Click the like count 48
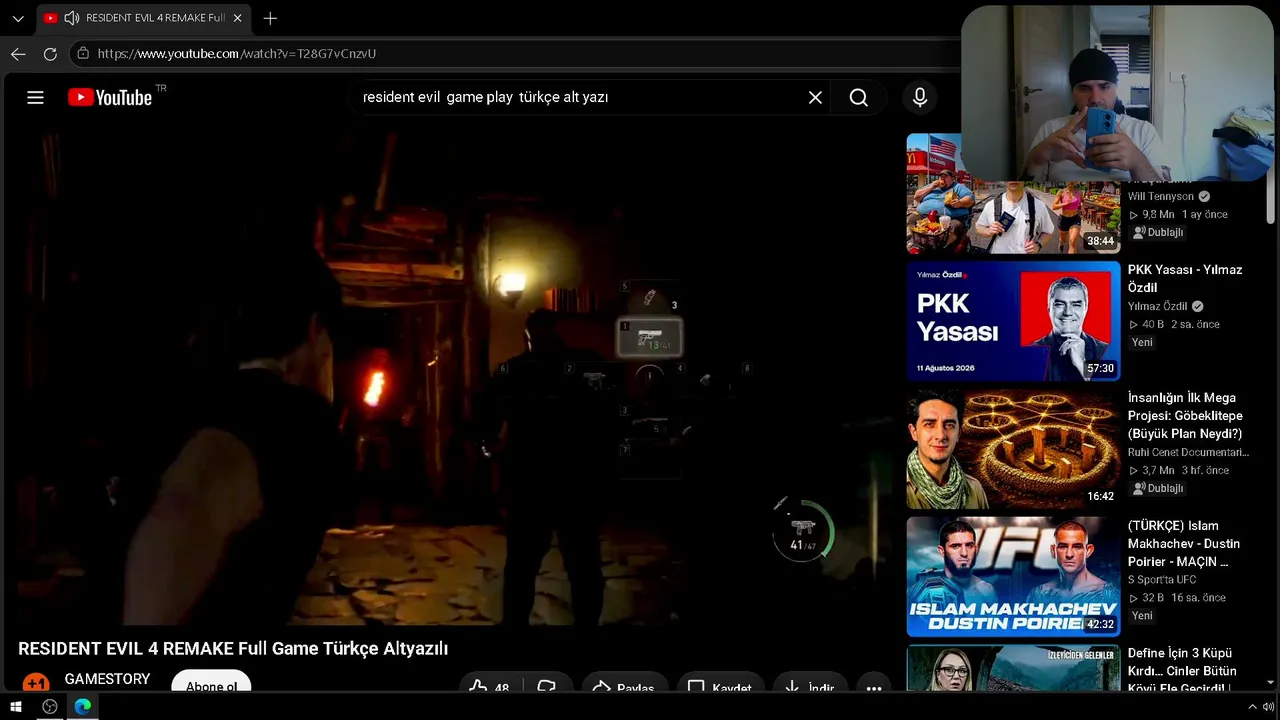This screenshot has width=1280, height=720. pyautogui.click(x=502, y=688)
